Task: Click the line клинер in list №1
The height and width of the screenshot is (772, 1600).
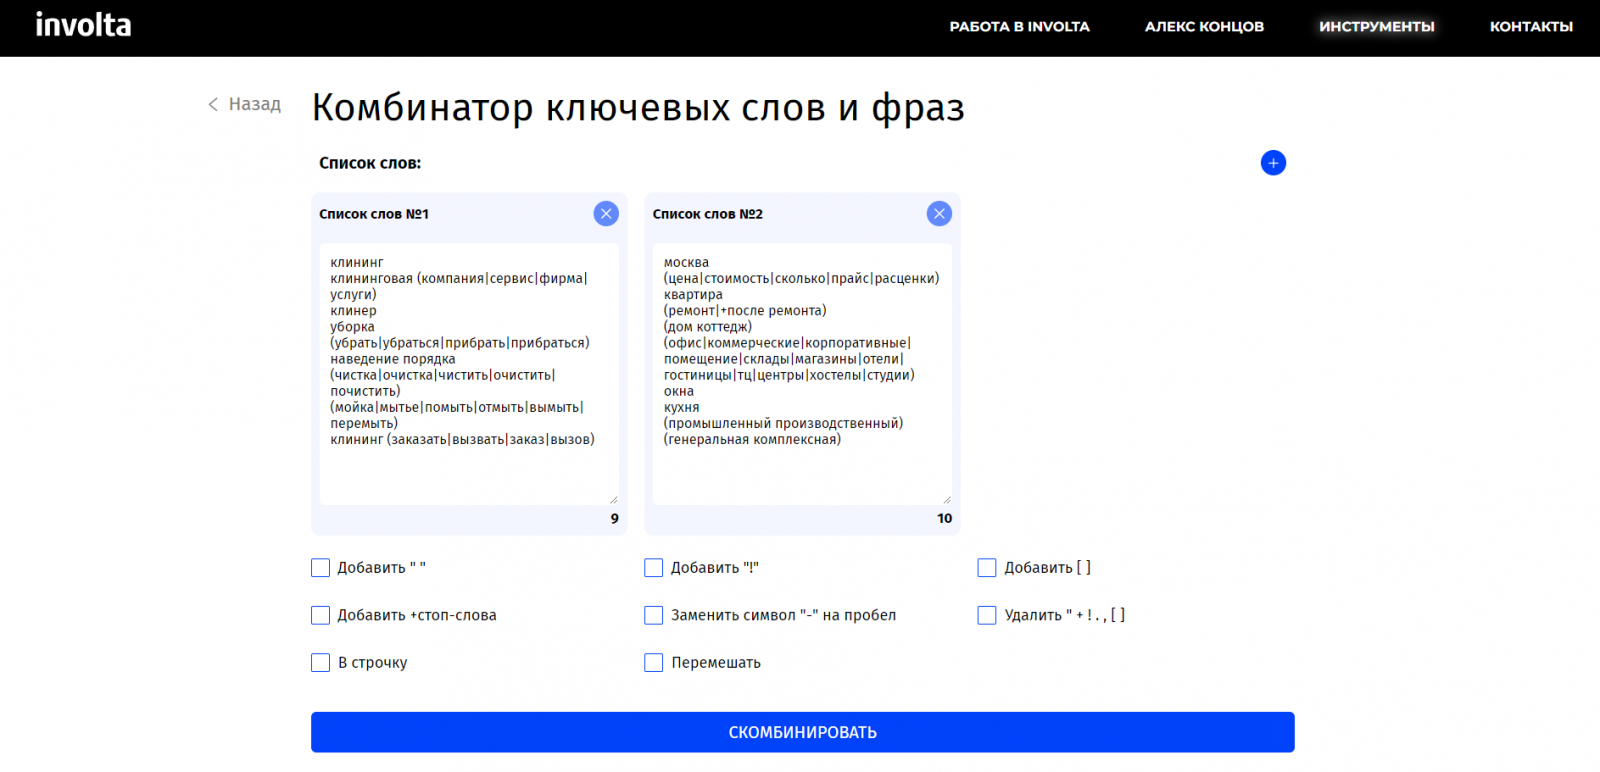Action: point(354,311)
